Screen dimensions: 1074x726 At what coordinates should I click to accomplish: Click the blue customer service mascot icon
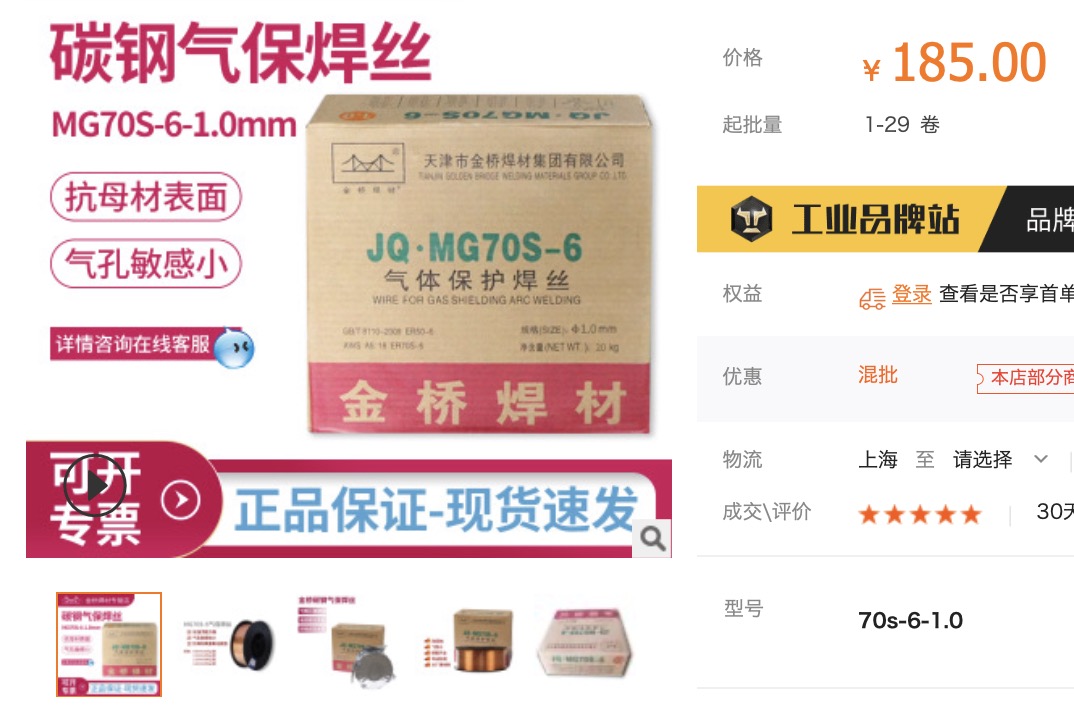pyautogui.click(x=234, y=348)
